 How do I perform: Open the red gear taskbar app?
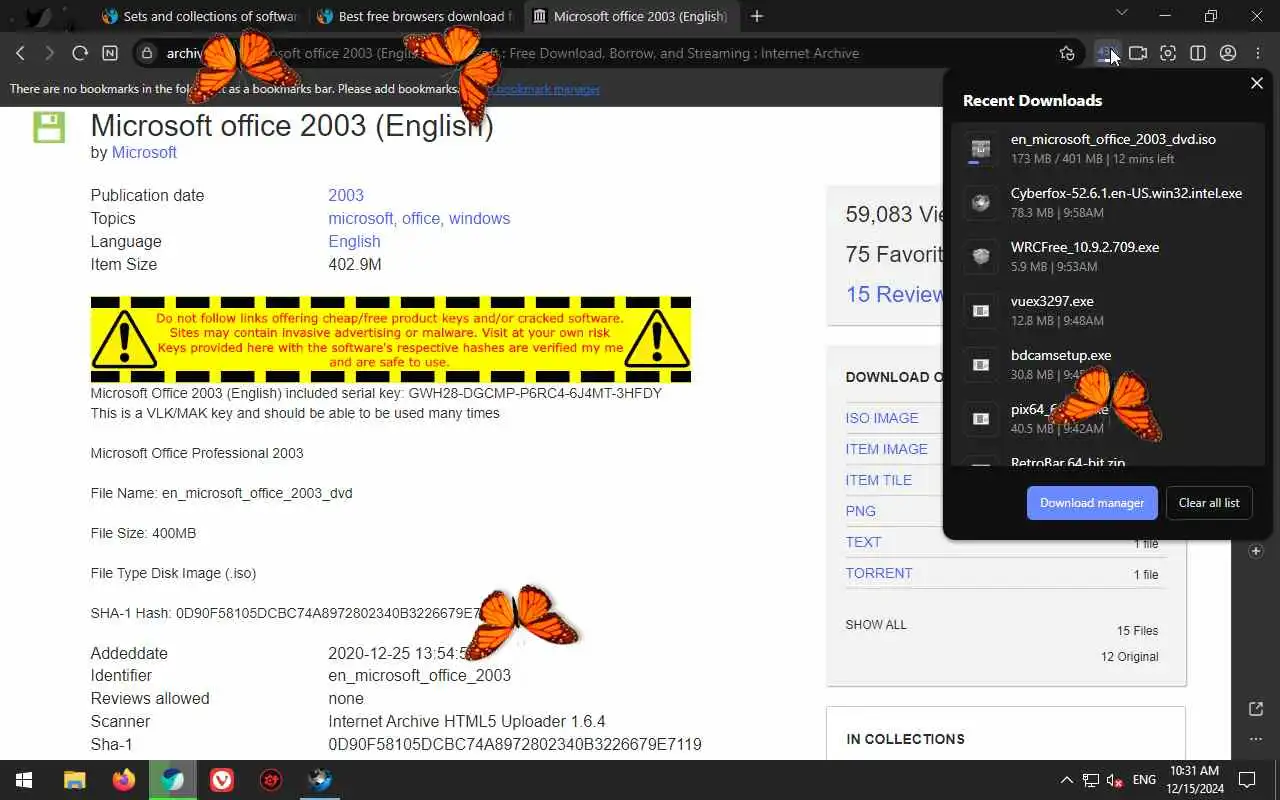click(271, 780)
